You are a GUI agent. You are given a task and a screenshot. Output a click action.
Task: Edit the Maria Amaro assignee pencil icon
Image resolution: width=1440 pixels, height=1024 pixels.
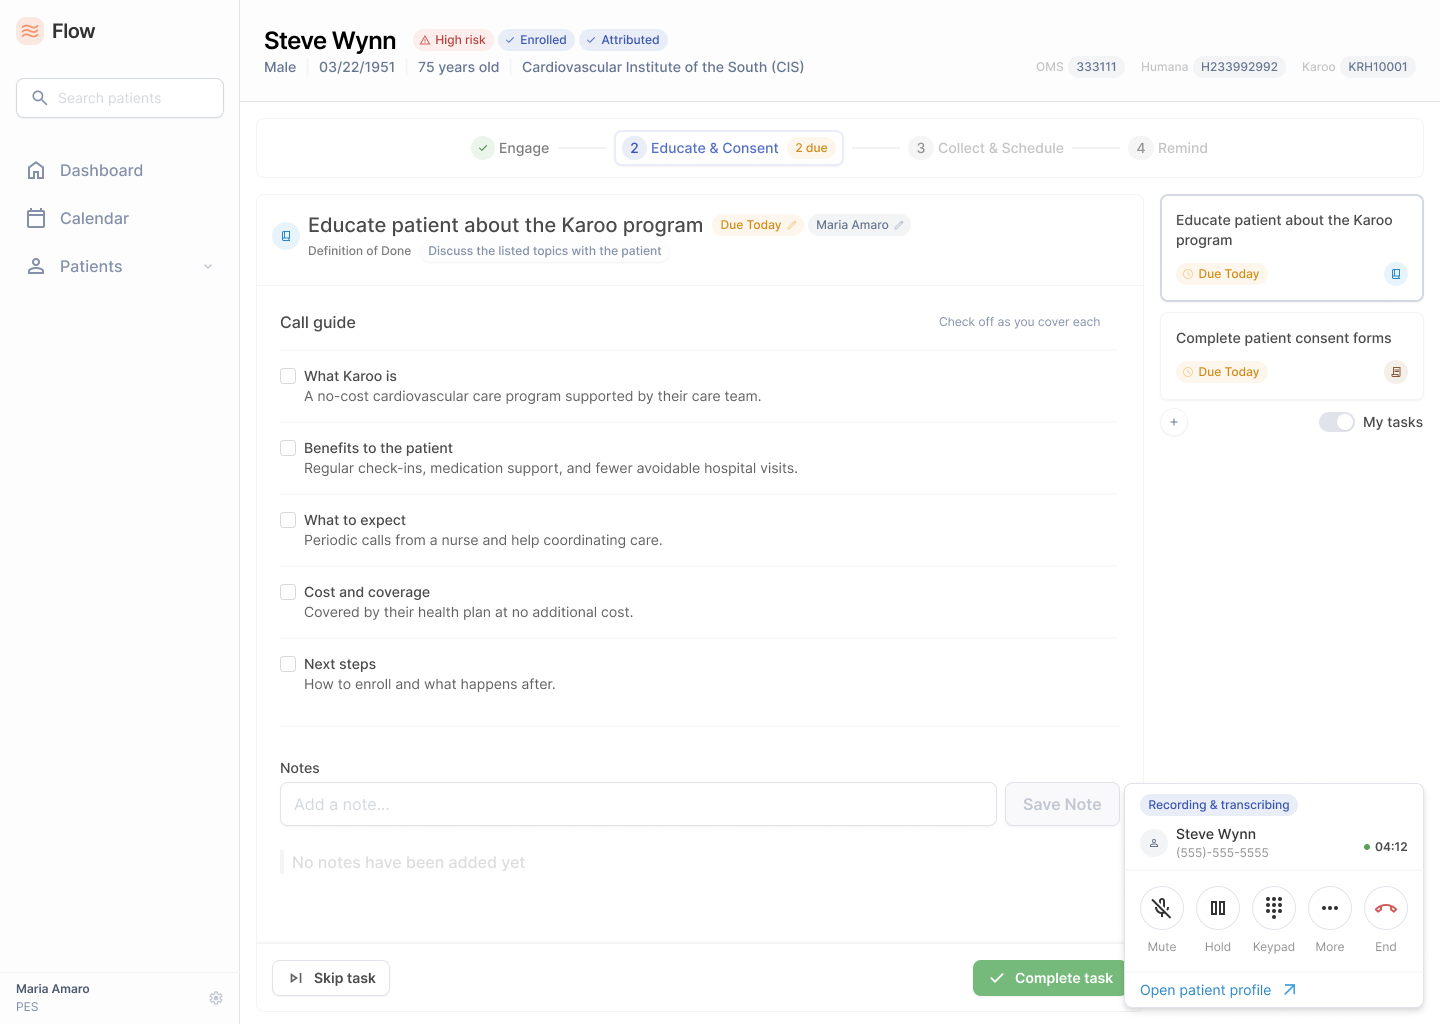pyautogui.click(x=899, y=225)
